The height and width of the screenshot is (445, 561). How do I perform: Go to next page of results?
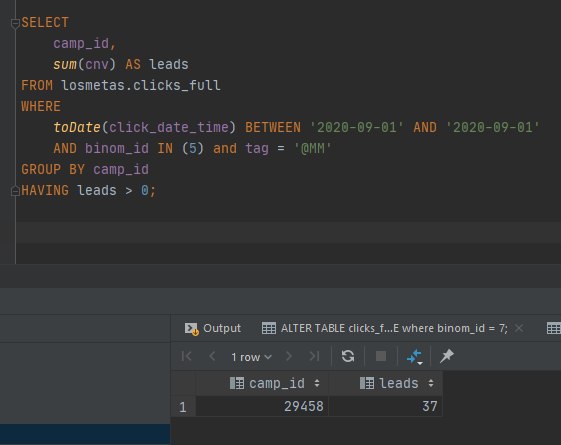[288, 356]
